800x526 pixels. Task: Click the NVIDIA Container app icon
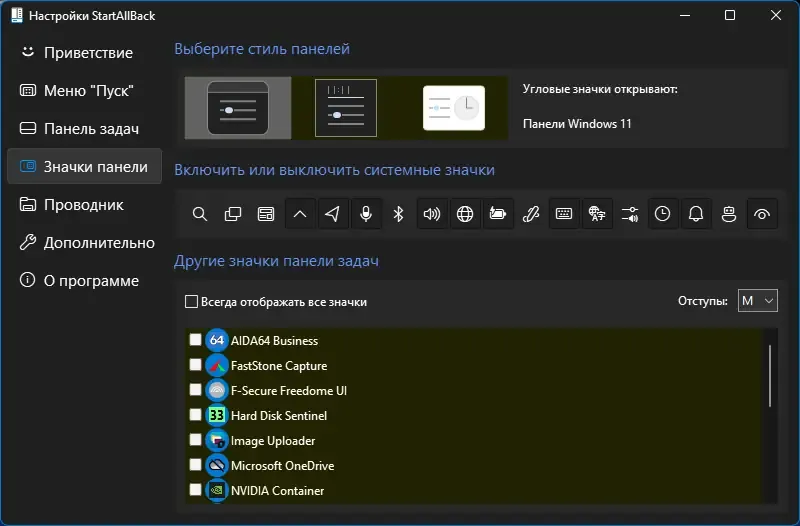tap(216, 490)
